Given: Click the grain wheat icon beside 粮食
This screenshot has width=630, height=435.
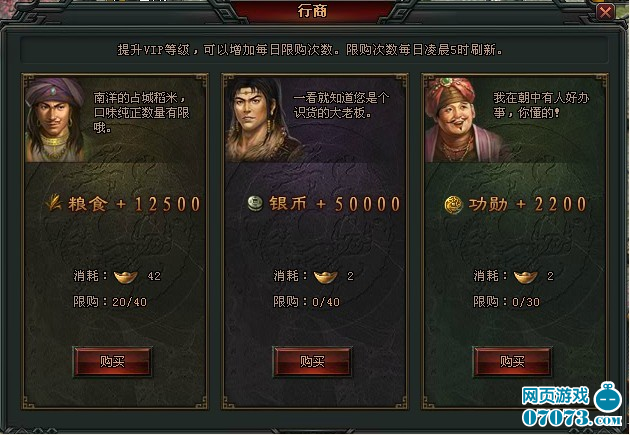Looking at the screenshot, I should coord(53,203).
